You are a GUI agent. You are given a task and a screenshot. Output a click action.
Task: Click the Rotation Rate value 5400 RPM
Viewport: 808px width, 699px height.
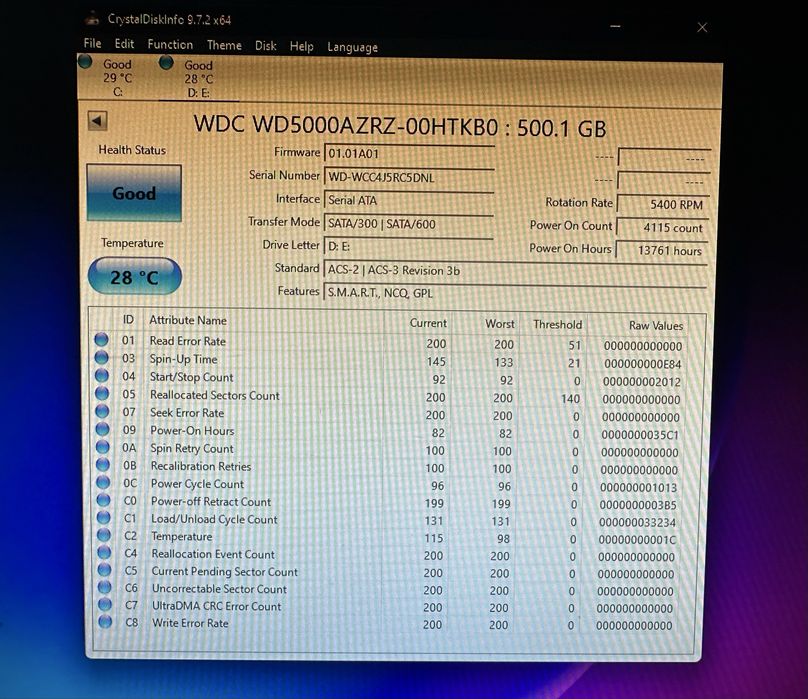tap(664, 204)
